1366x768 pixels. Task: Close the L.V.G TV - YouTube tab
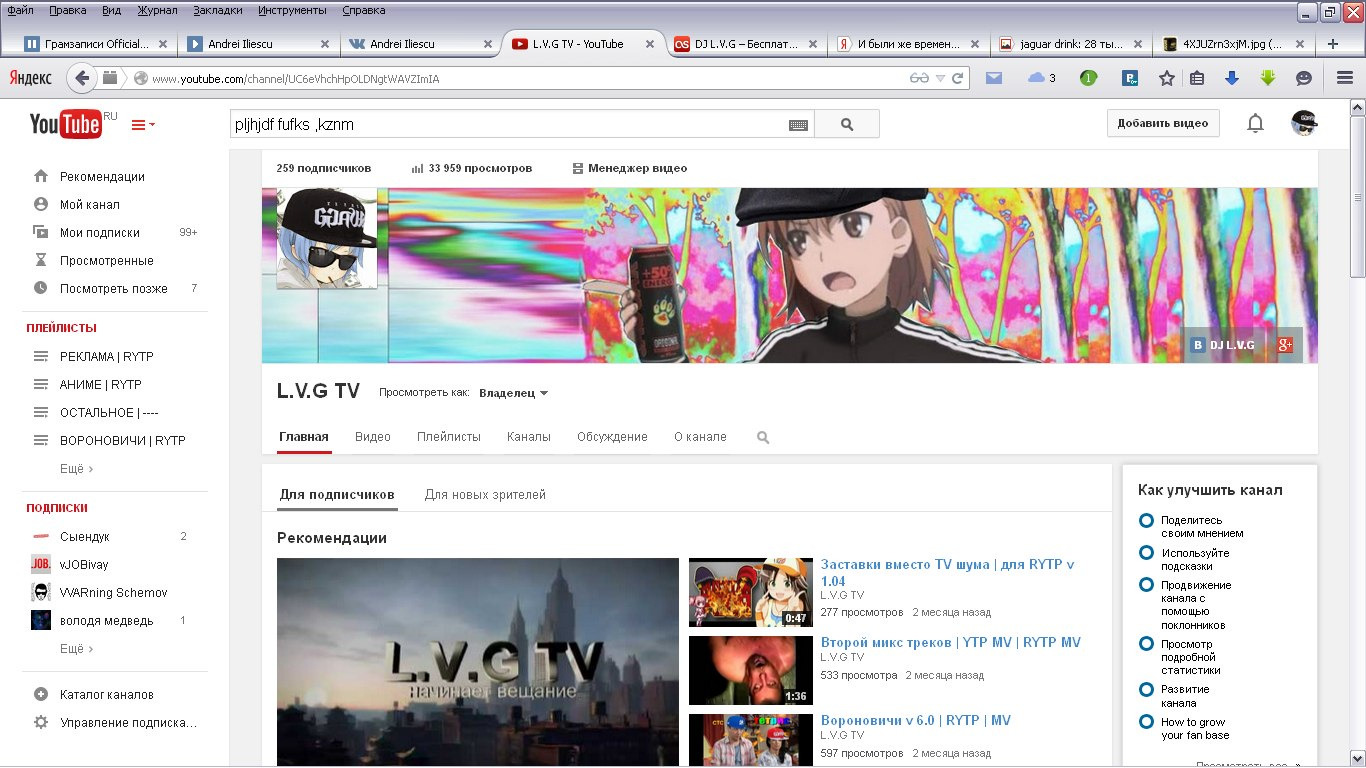coord(650,44)
